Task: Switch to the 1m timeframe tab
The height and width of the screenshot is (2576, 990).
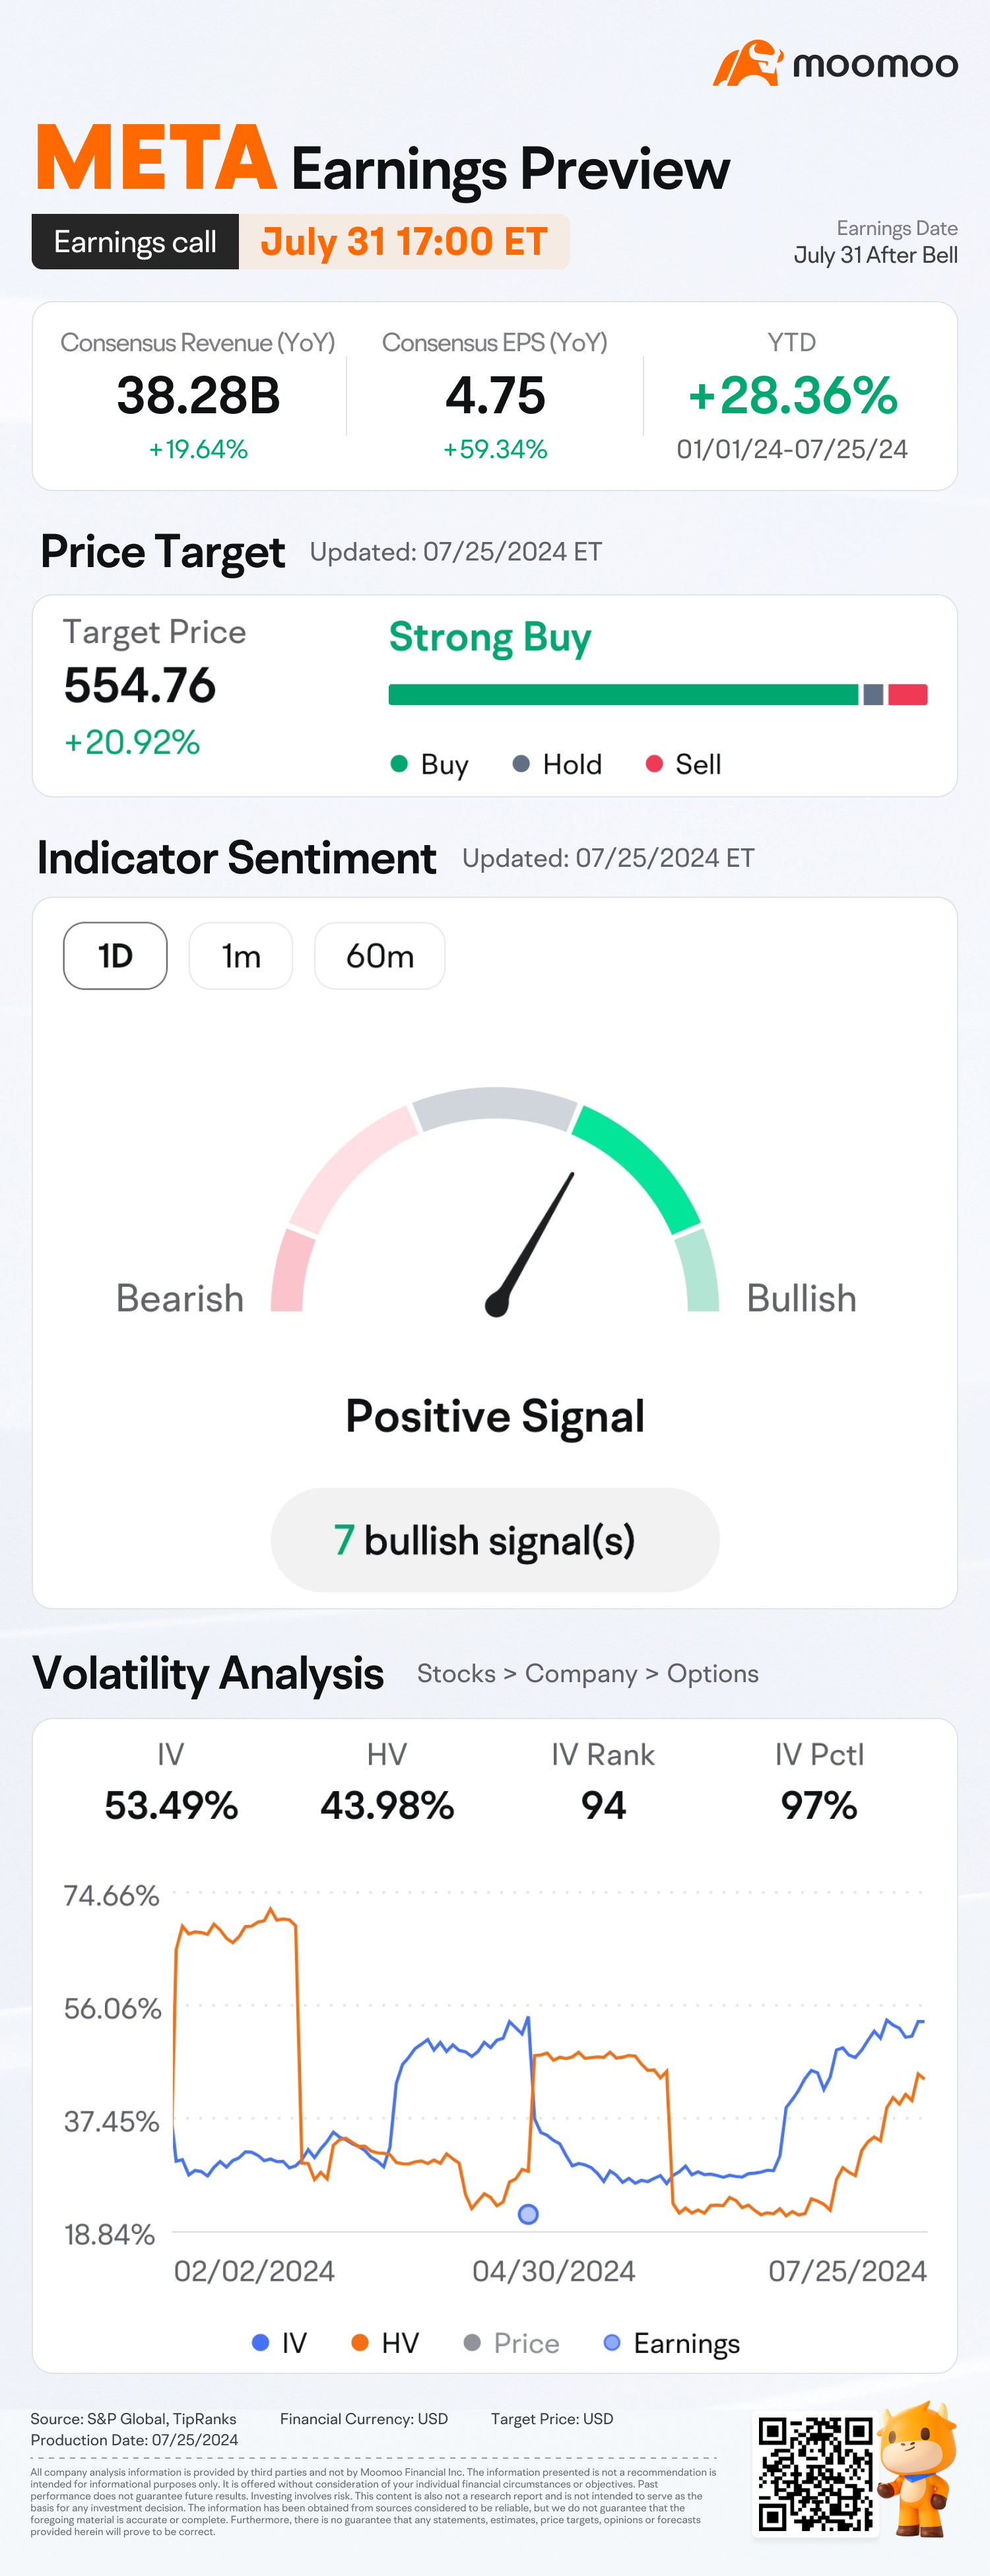Action: pyautogui.click(x=241, y=956)
